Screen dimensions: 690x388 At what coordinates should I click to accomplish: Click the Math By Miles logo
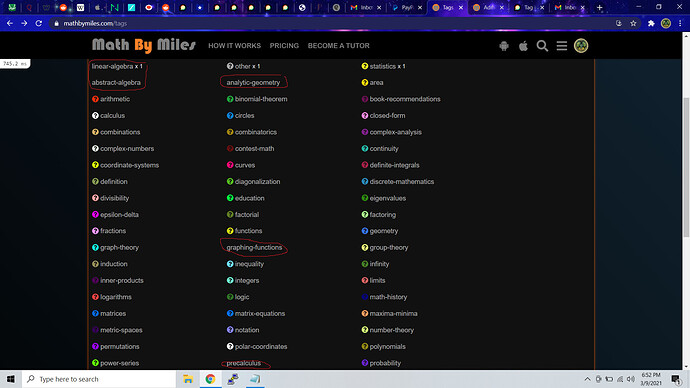[x=144, y=45]
